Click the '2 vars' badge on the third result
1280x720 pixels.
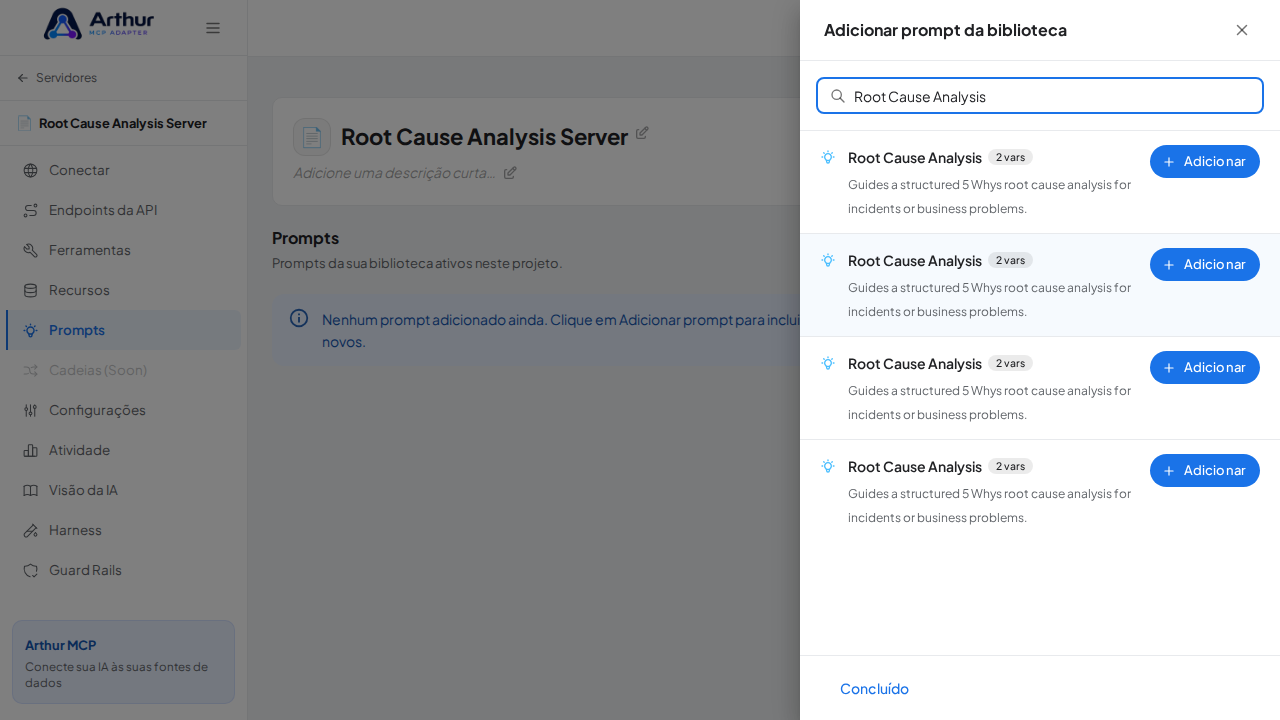pos(1010,363)
